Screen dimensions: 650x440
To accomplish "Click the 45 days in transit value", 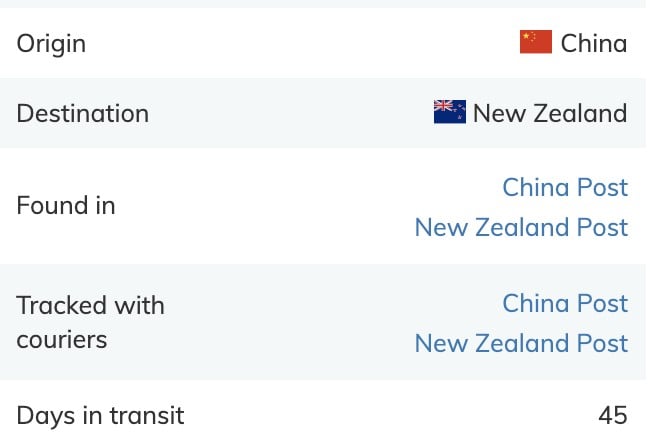I will (x=612, y=415).
